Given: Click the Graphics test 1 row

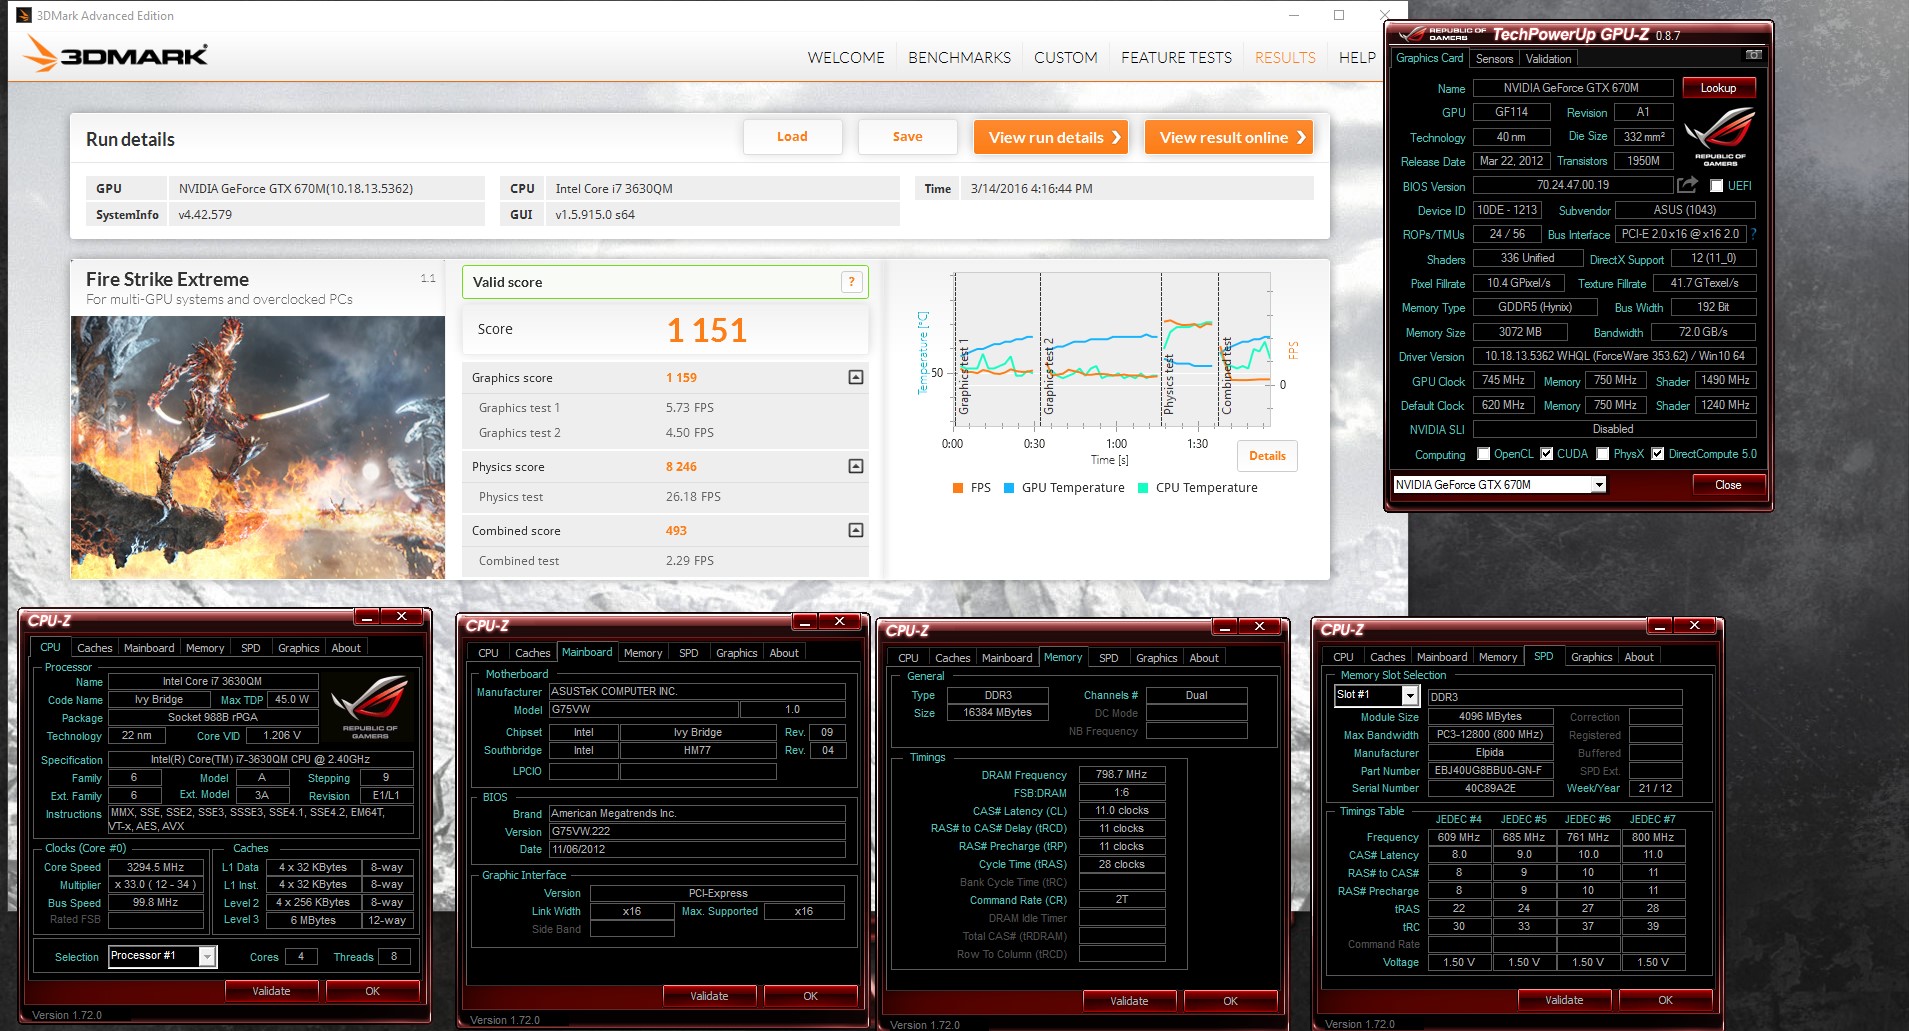Looking at the screenshot, I should point(665,408).
